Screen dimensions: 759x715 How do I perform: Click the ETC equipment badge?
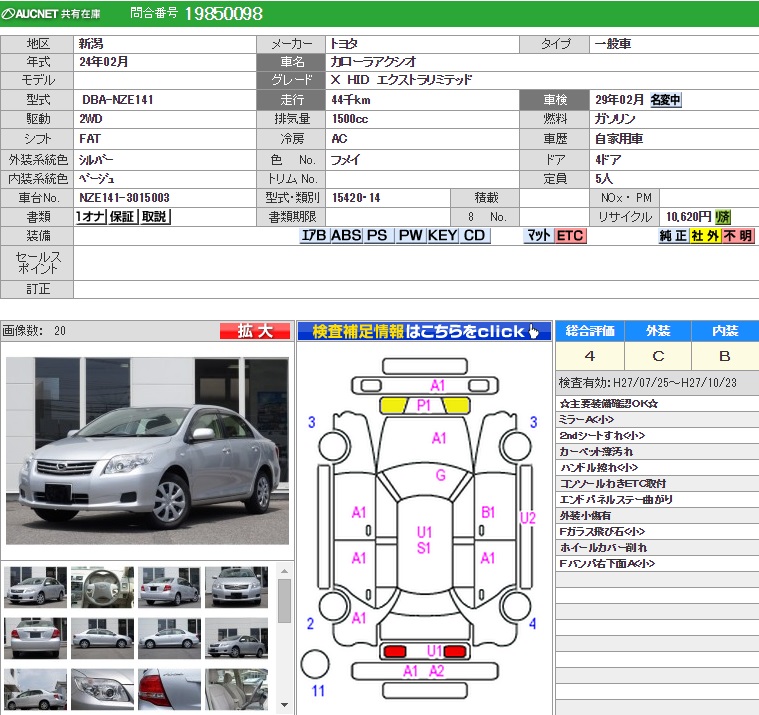pos(570,236)
